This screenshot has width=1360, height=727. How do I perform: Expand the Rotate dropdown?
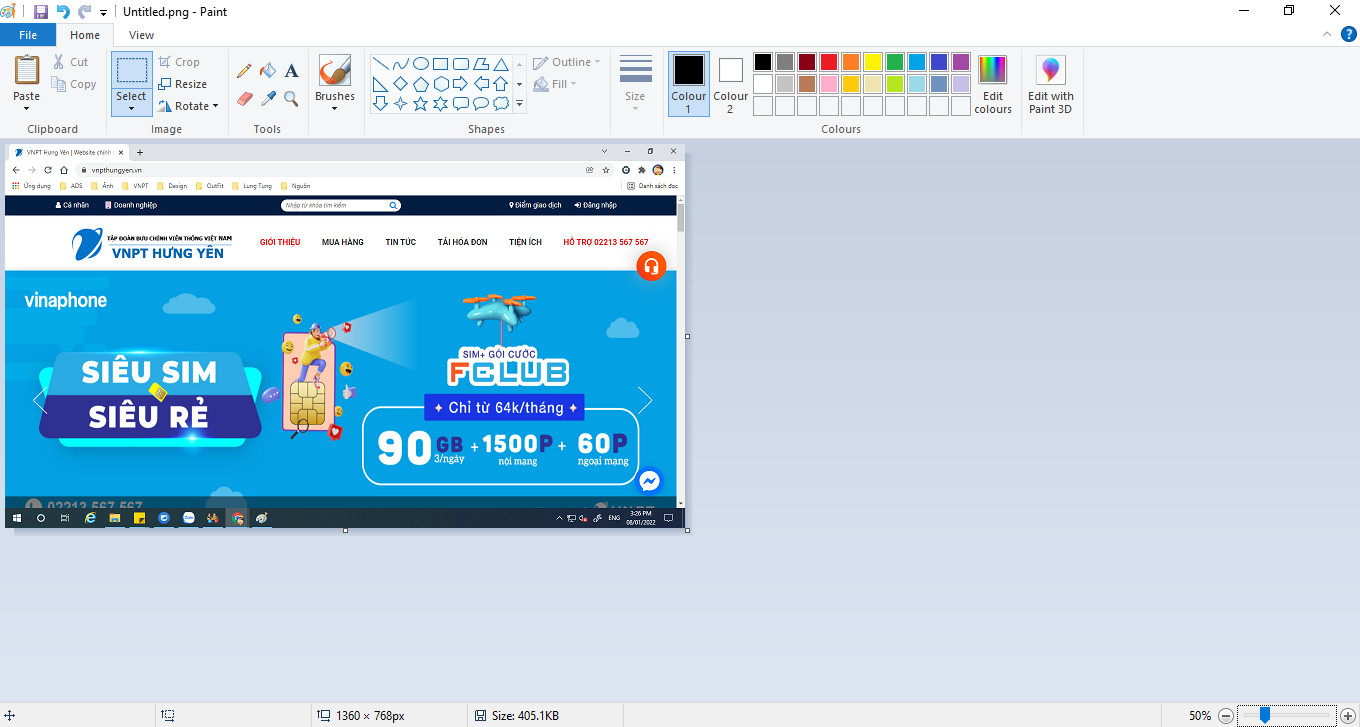click(188, 106)
